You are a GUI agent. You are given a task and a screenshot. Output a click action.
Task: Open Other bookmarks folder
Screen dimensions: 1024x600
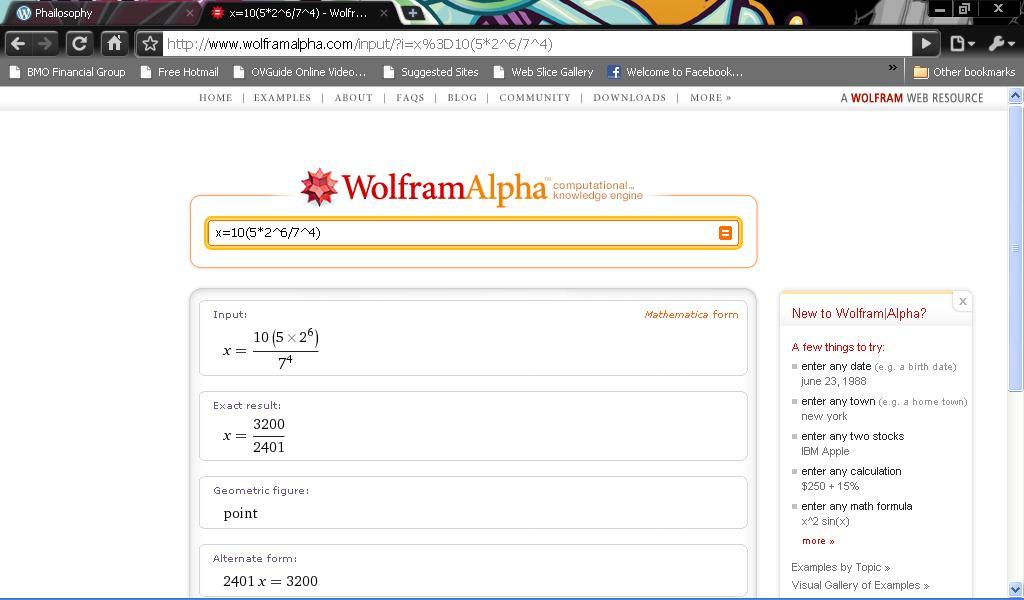coord(965,72)
